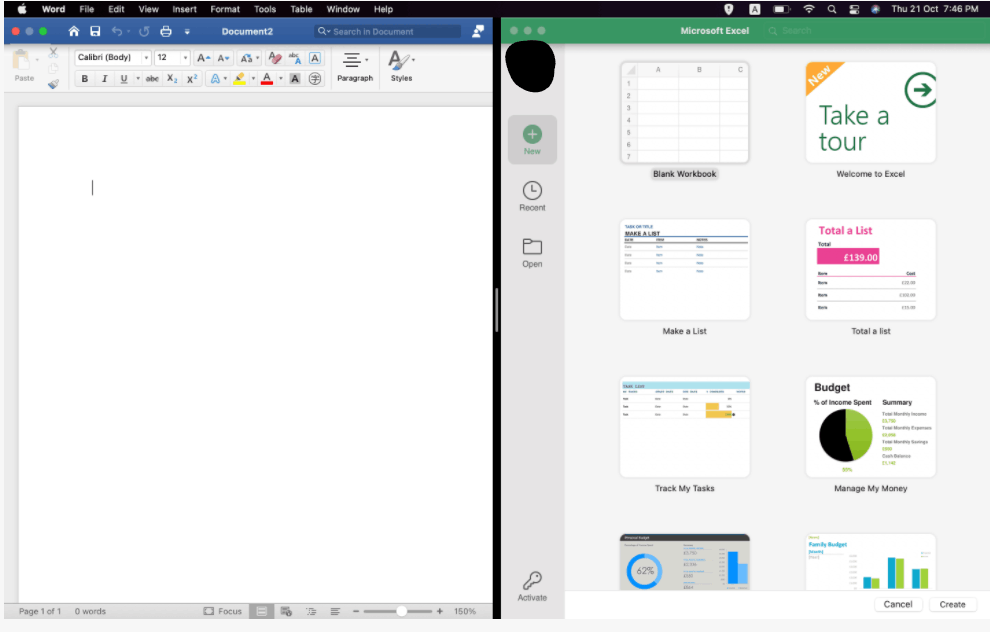Click zoom in plus button

coord(439,611)
